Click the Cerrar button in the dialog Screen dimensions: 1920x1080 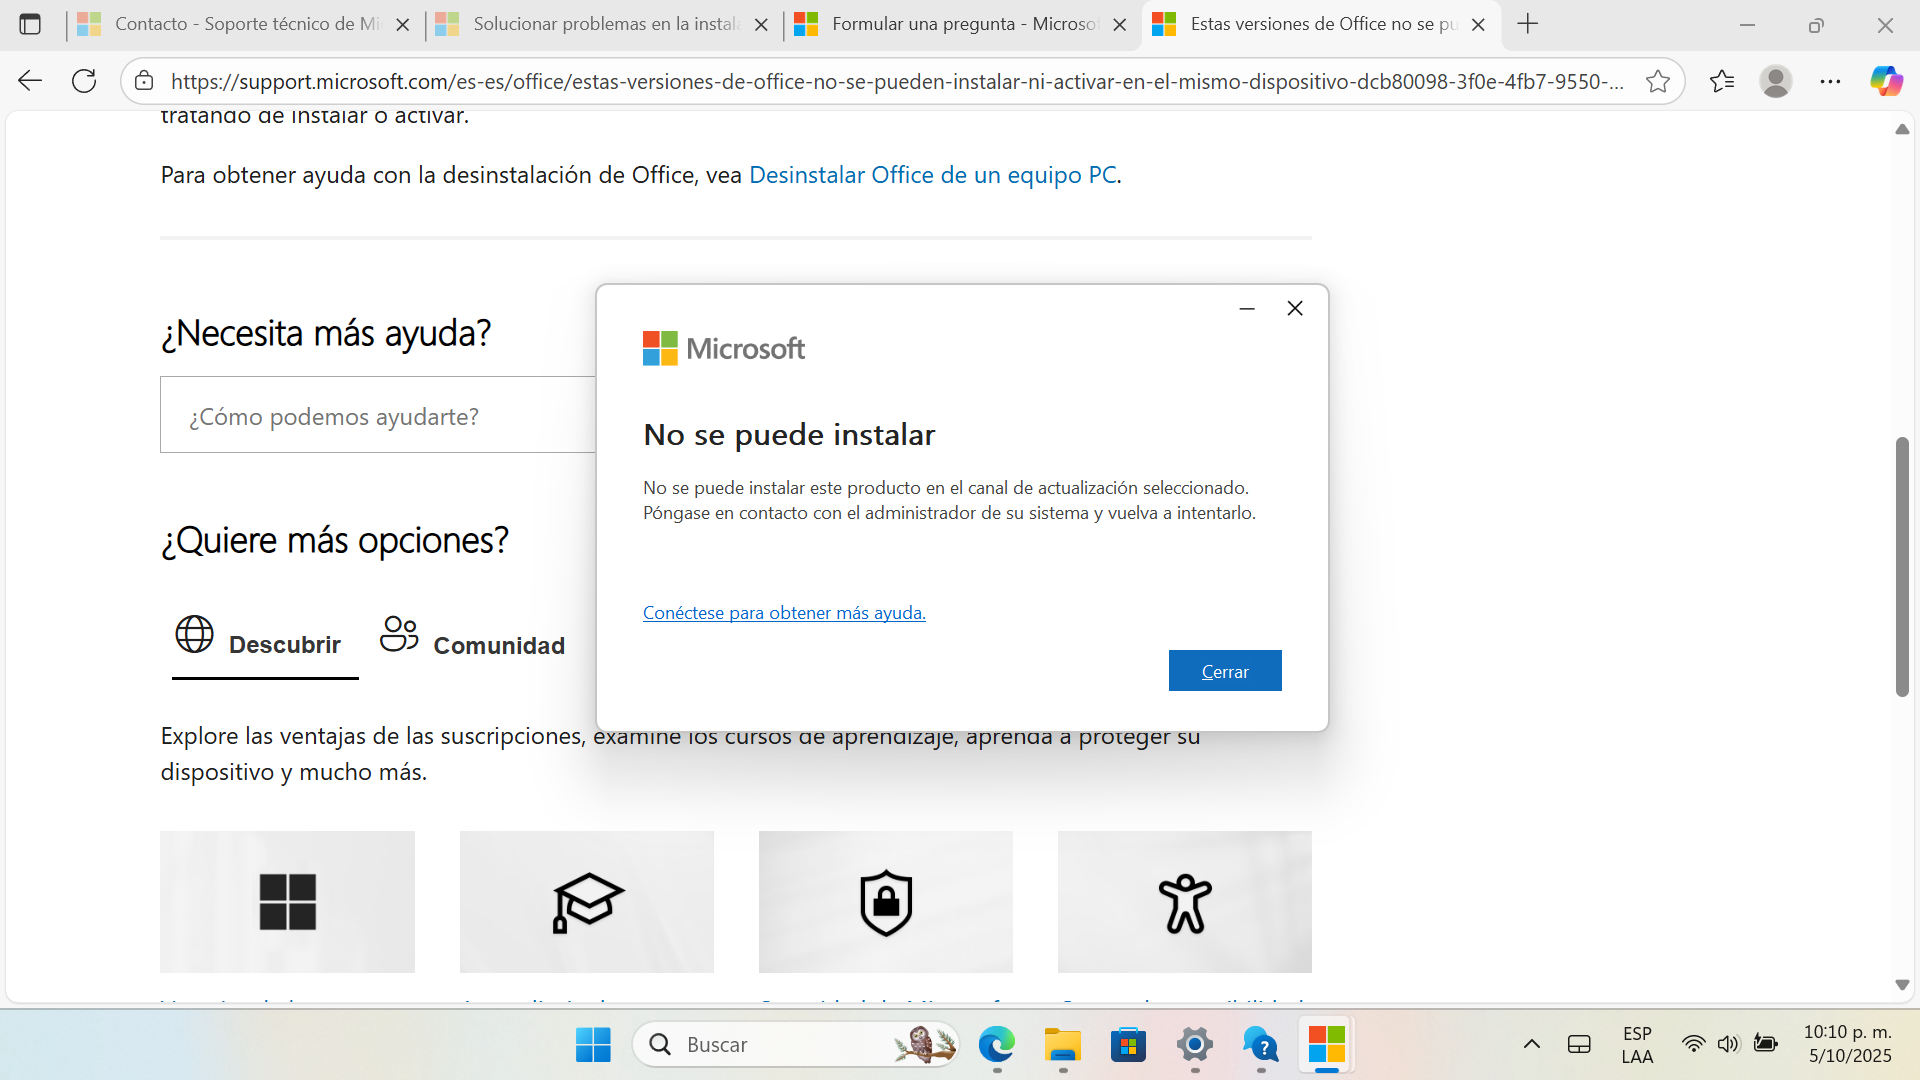1225,671
